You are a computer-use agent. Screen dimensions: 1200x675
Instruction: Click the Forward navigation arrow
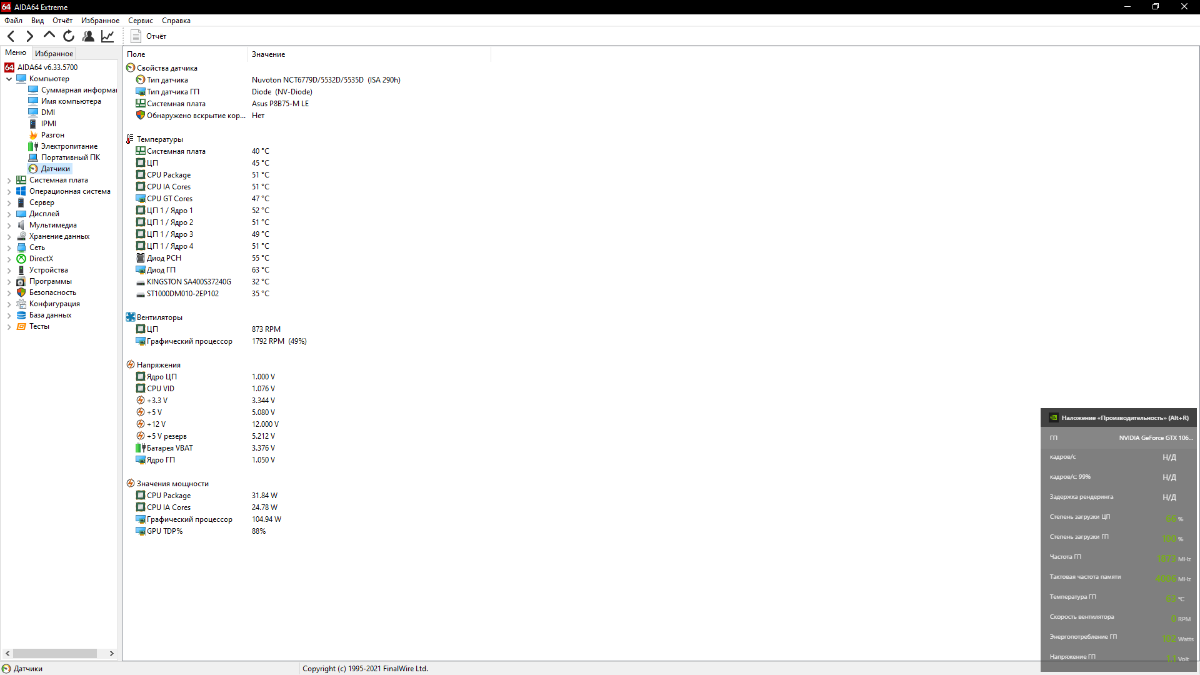click(x=30, y=36)
